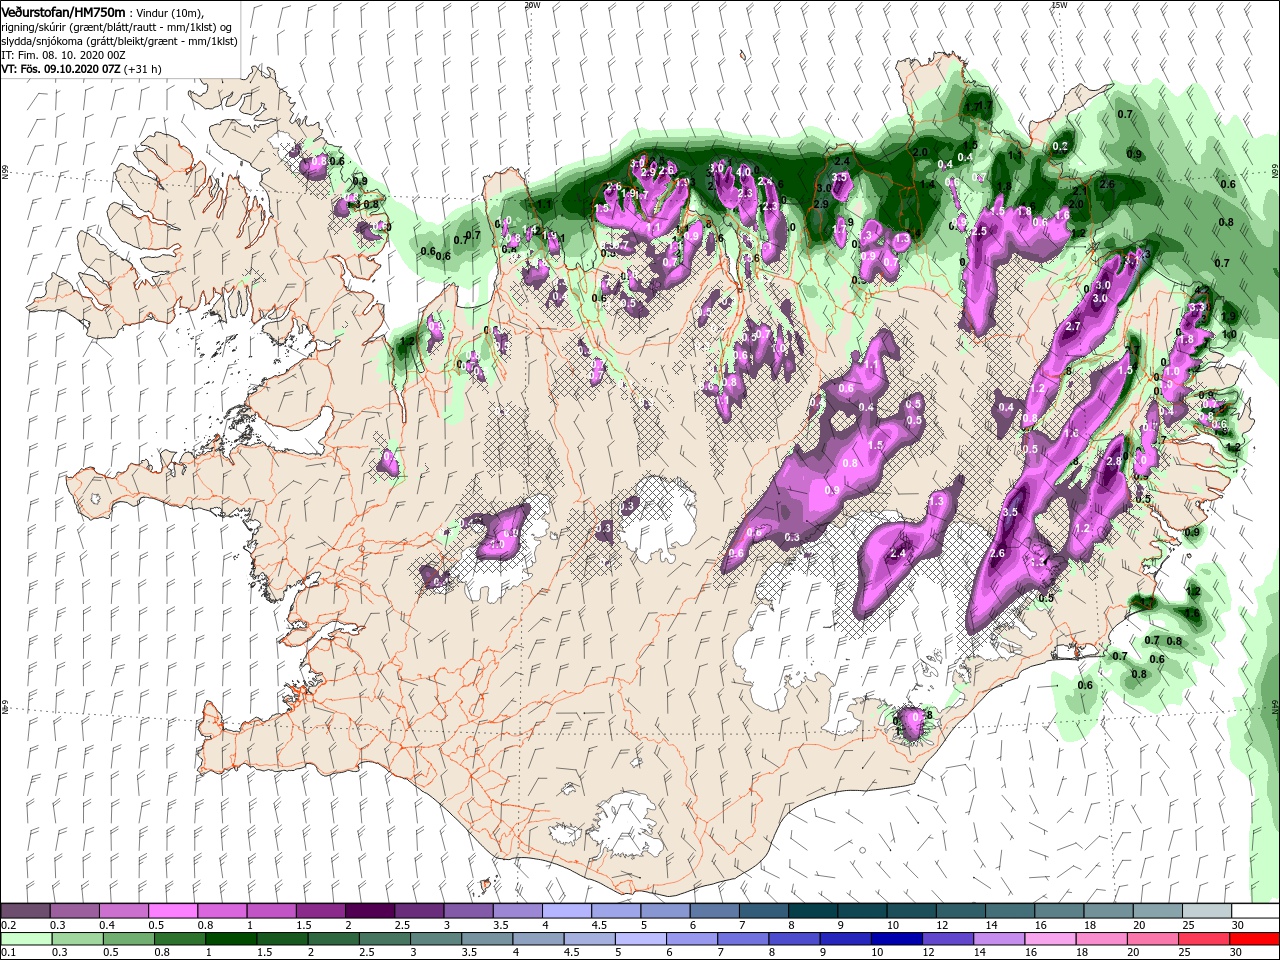Click the bottom-row green swatch labeled 0.5
Image resolution: width=1280 pixels, height=960 pixels.
tap(128, 940)
